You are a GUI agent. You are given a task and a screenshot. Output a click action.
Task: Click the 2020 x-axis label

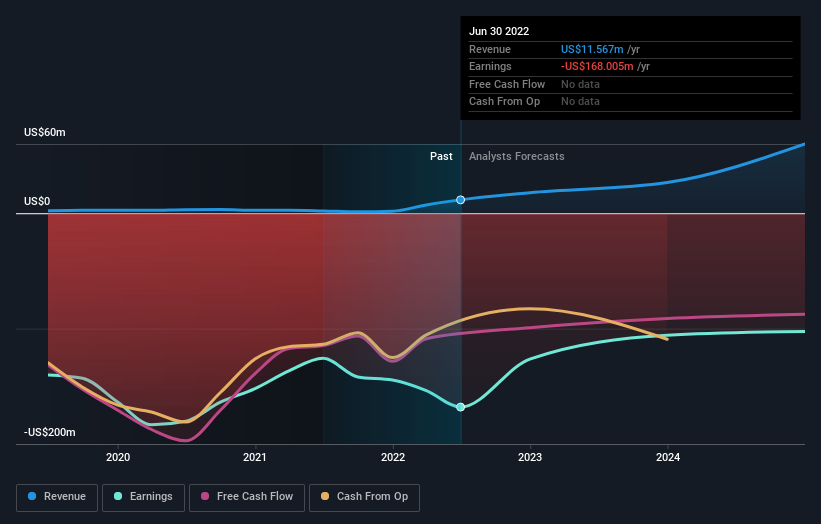coord(118,457)
